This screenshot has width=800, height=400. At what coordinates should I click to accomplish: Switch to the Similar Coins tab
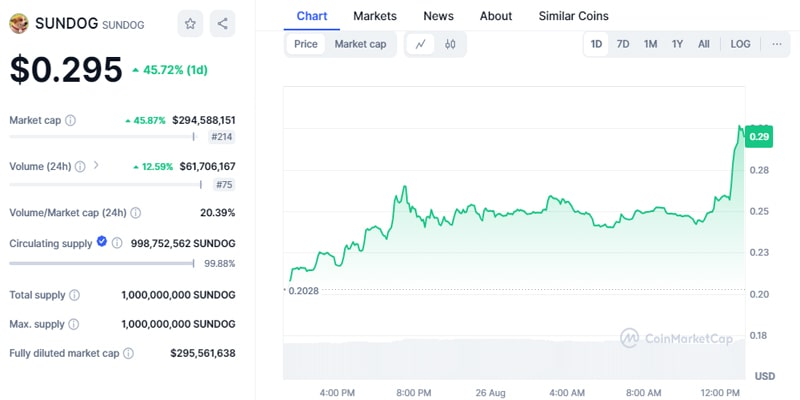(x=573, y=16)
